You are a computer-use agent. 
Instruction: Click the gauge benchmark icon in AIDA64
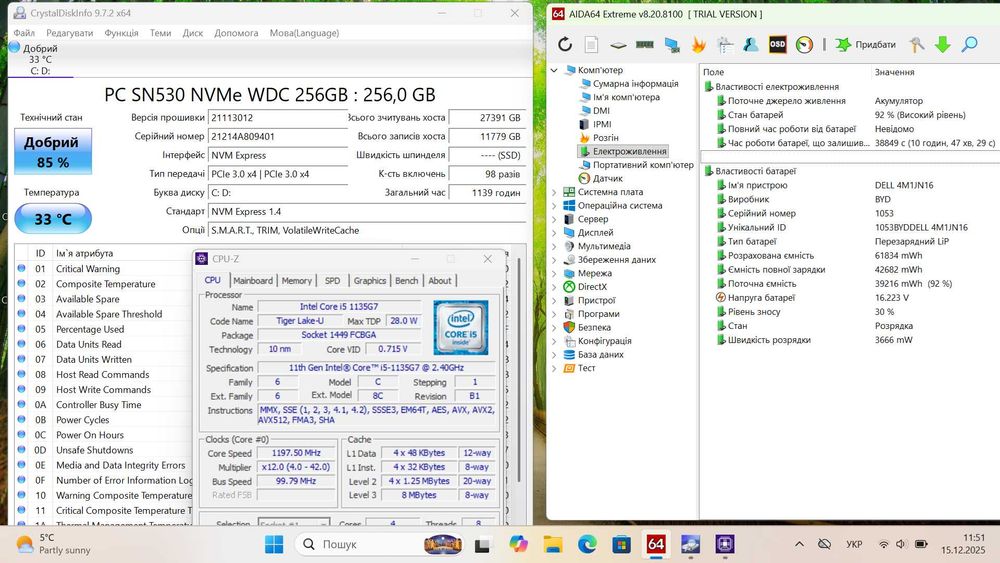(x=804, y=45)
